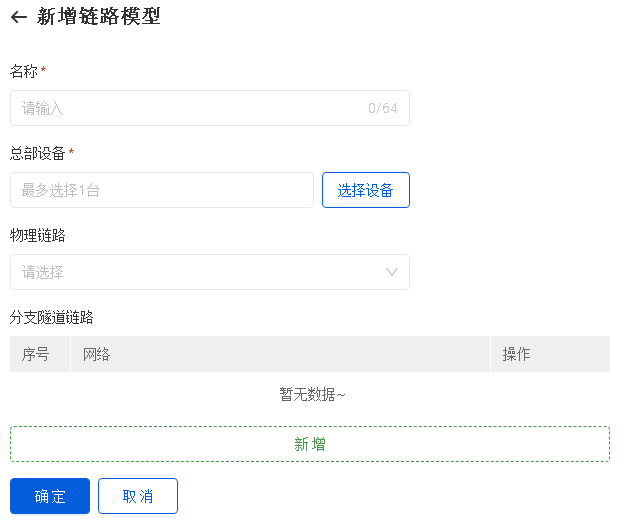This screenshot has width=633, height=527.
Task: Click the back arrow icon
Action: (18, 17)
